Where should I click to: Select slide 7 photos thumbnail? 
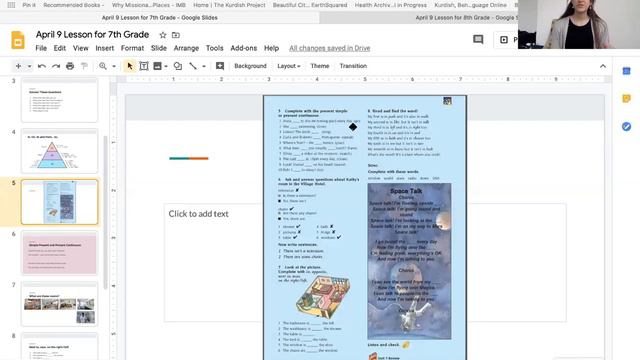point(60,304)
